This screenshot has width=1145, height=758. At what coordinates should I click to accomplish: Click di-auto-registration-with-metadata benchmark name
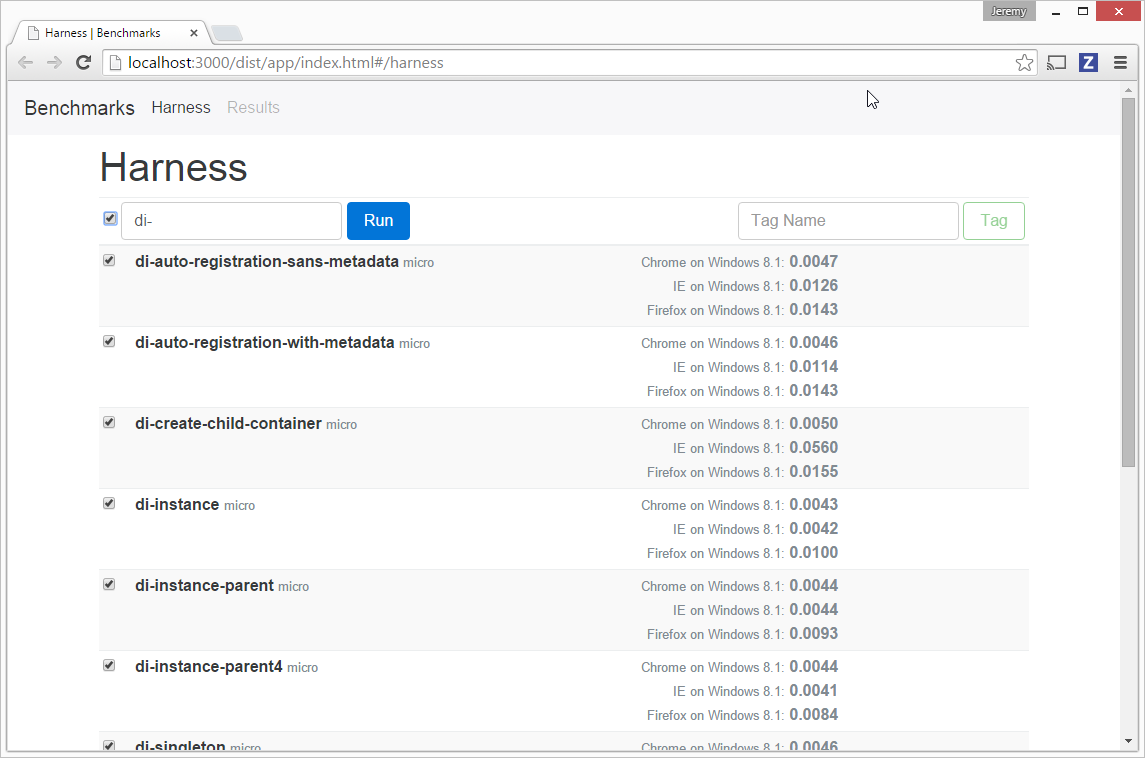tap(264, 342)
